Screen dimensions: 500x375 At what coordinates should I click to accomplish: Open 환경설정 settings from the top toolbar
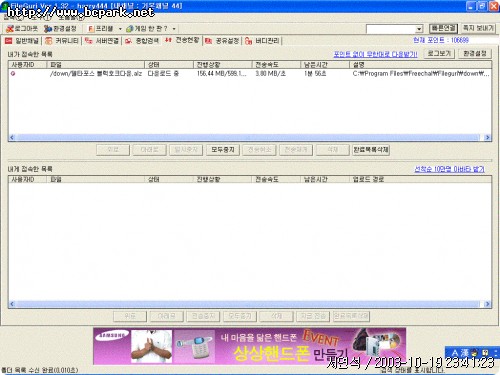point(60,29)
